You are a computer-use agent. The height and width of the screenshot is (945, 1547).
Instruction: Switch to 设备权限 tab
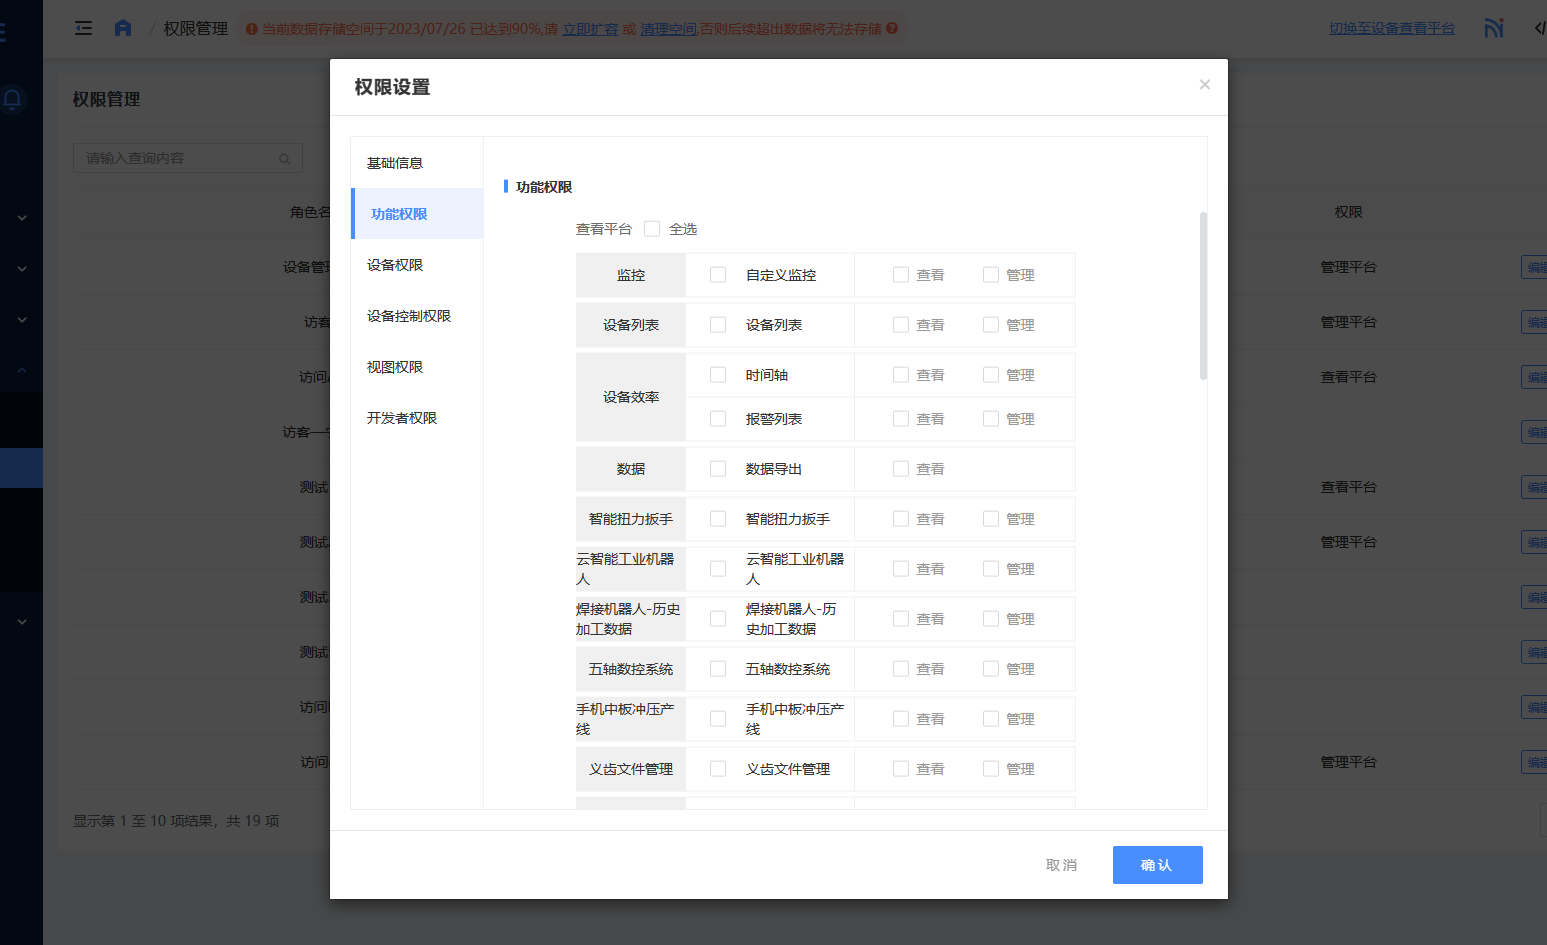coord(395,265)
